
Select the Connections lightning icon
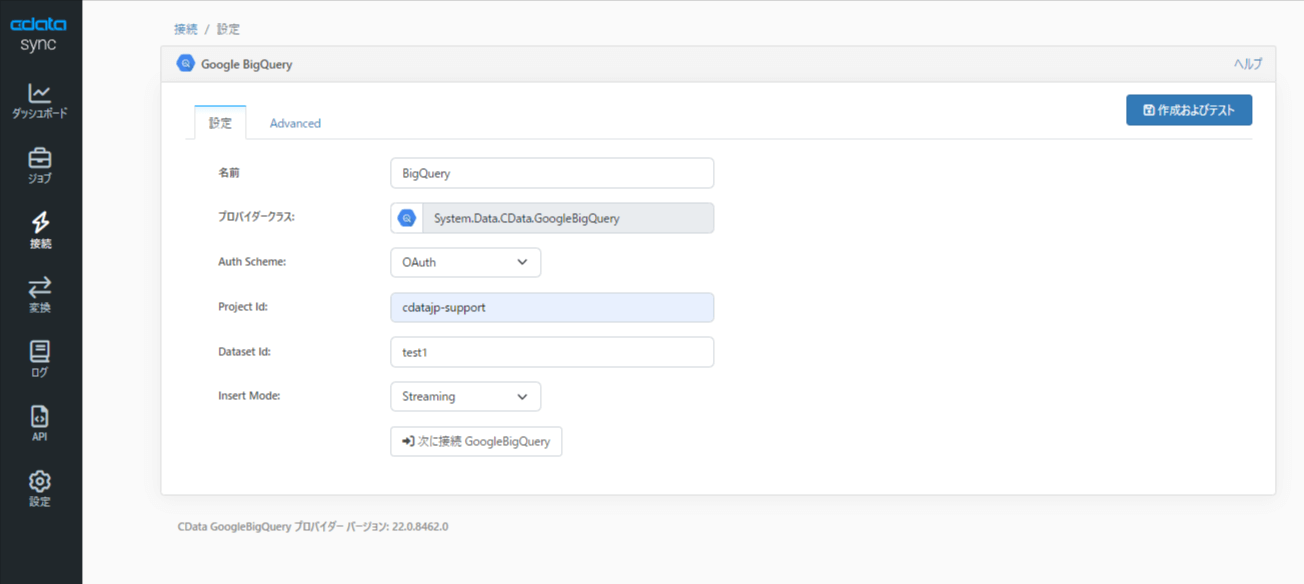40,223
